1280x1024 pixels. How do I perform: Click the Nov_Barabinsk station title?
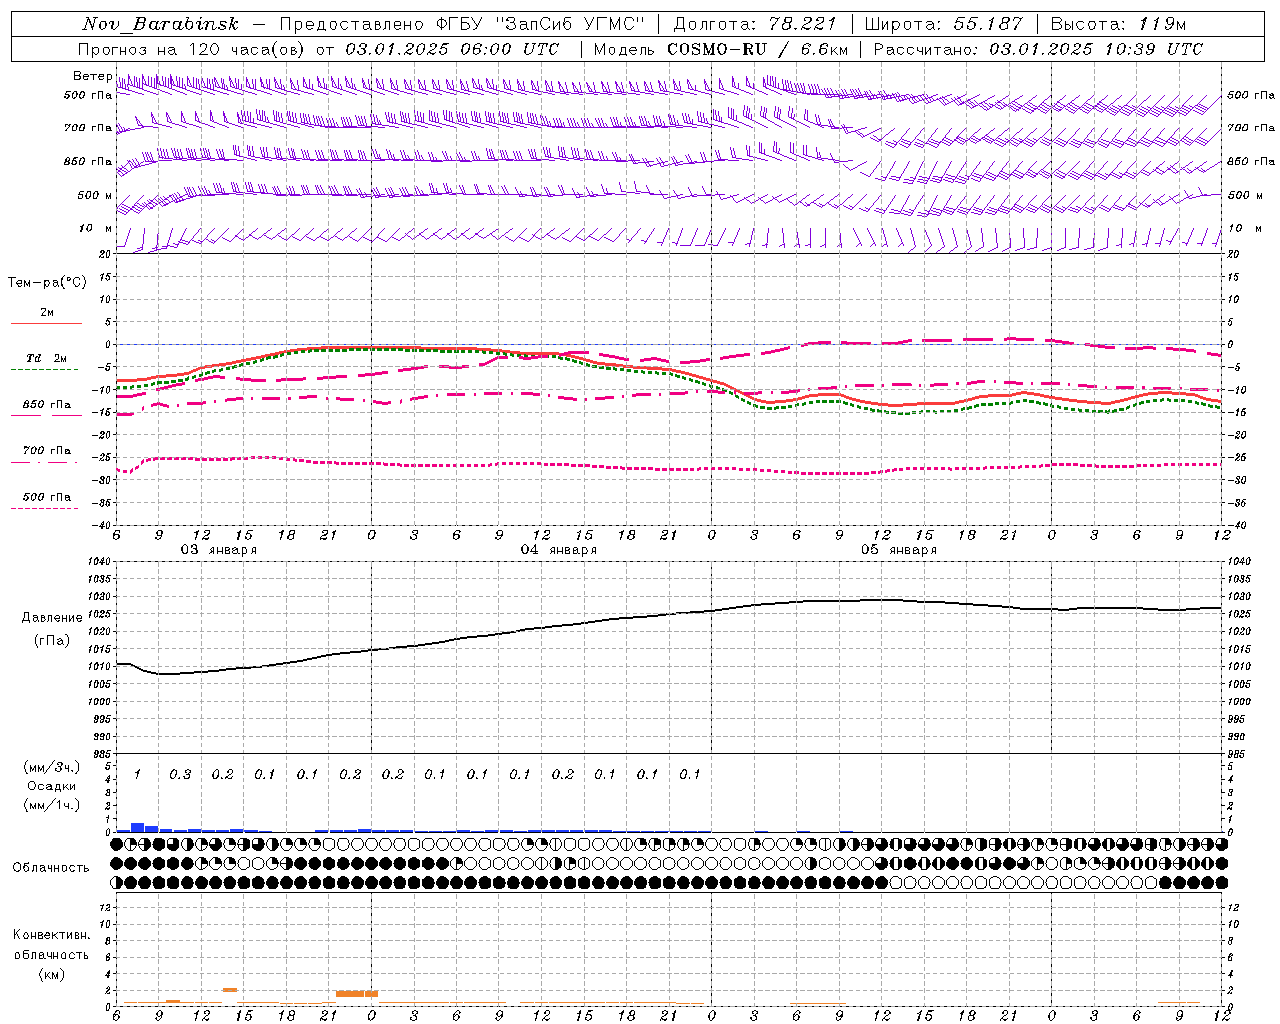click(161, 24)
